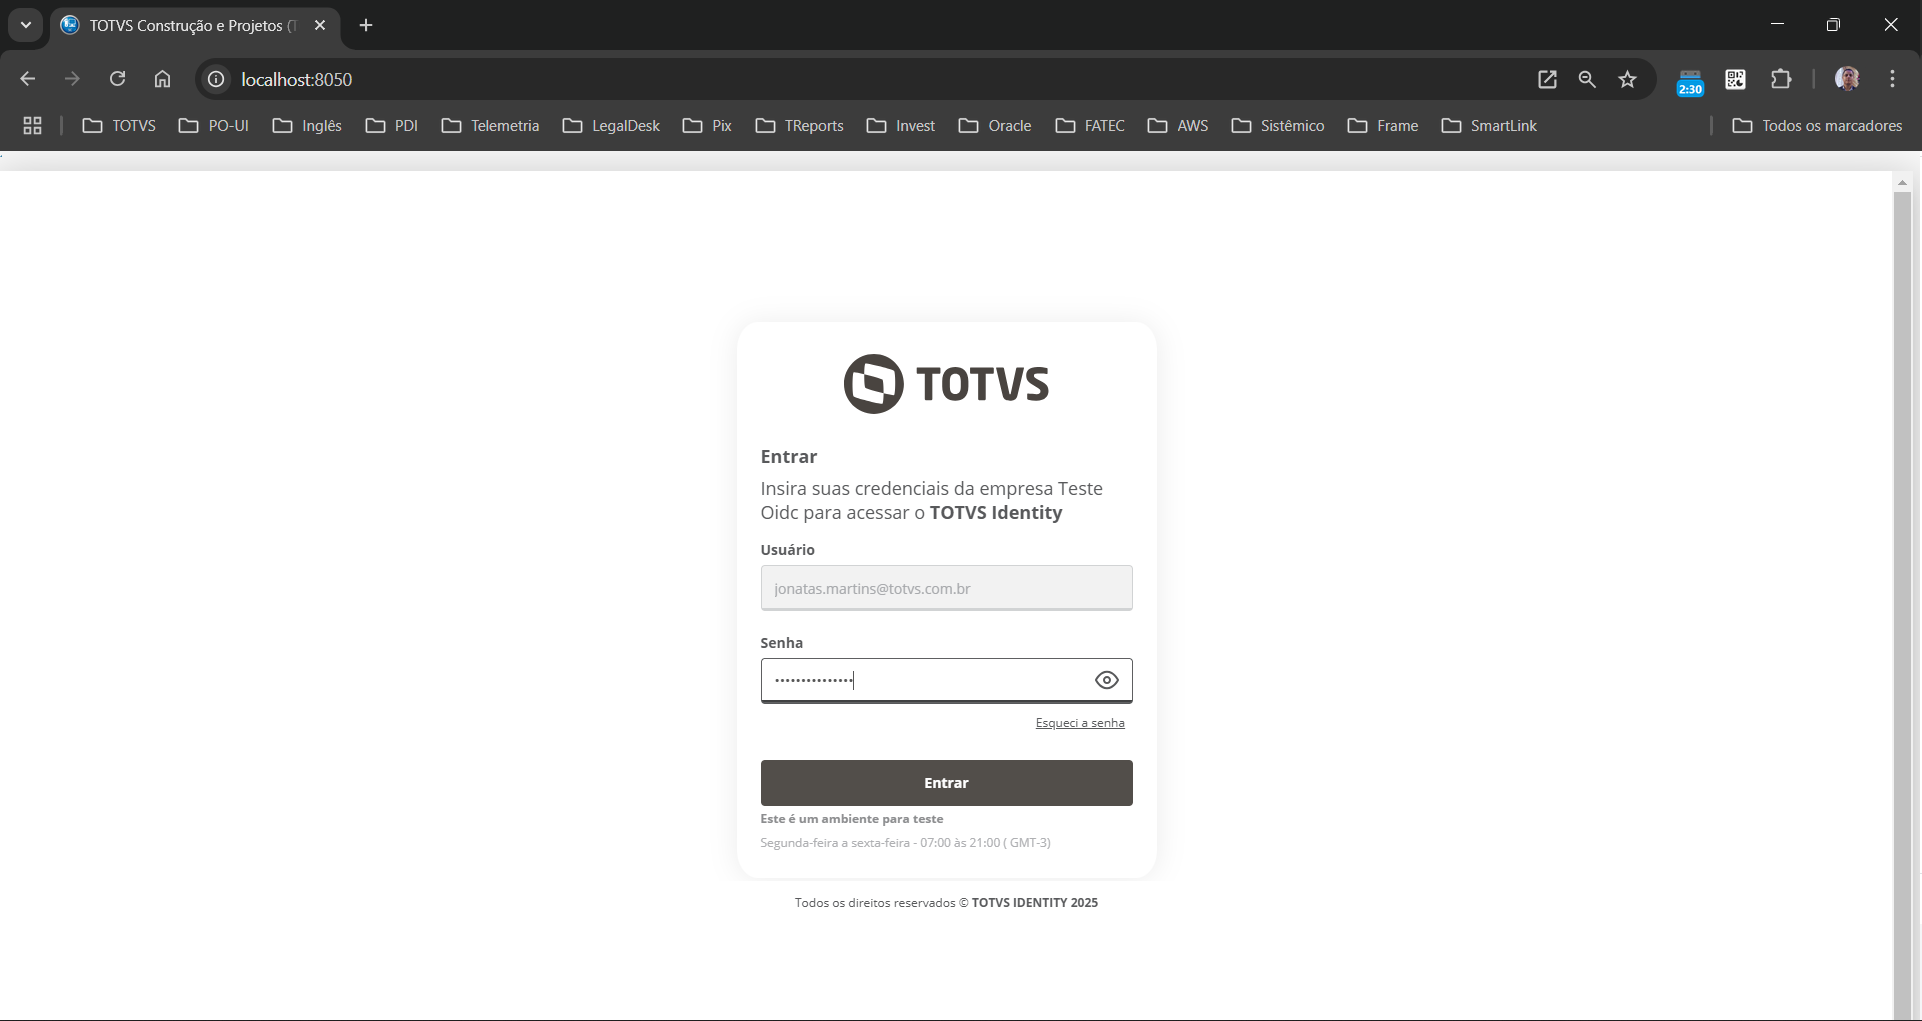Open page in app icon

pyautogui.click(x=1547, y=79)
